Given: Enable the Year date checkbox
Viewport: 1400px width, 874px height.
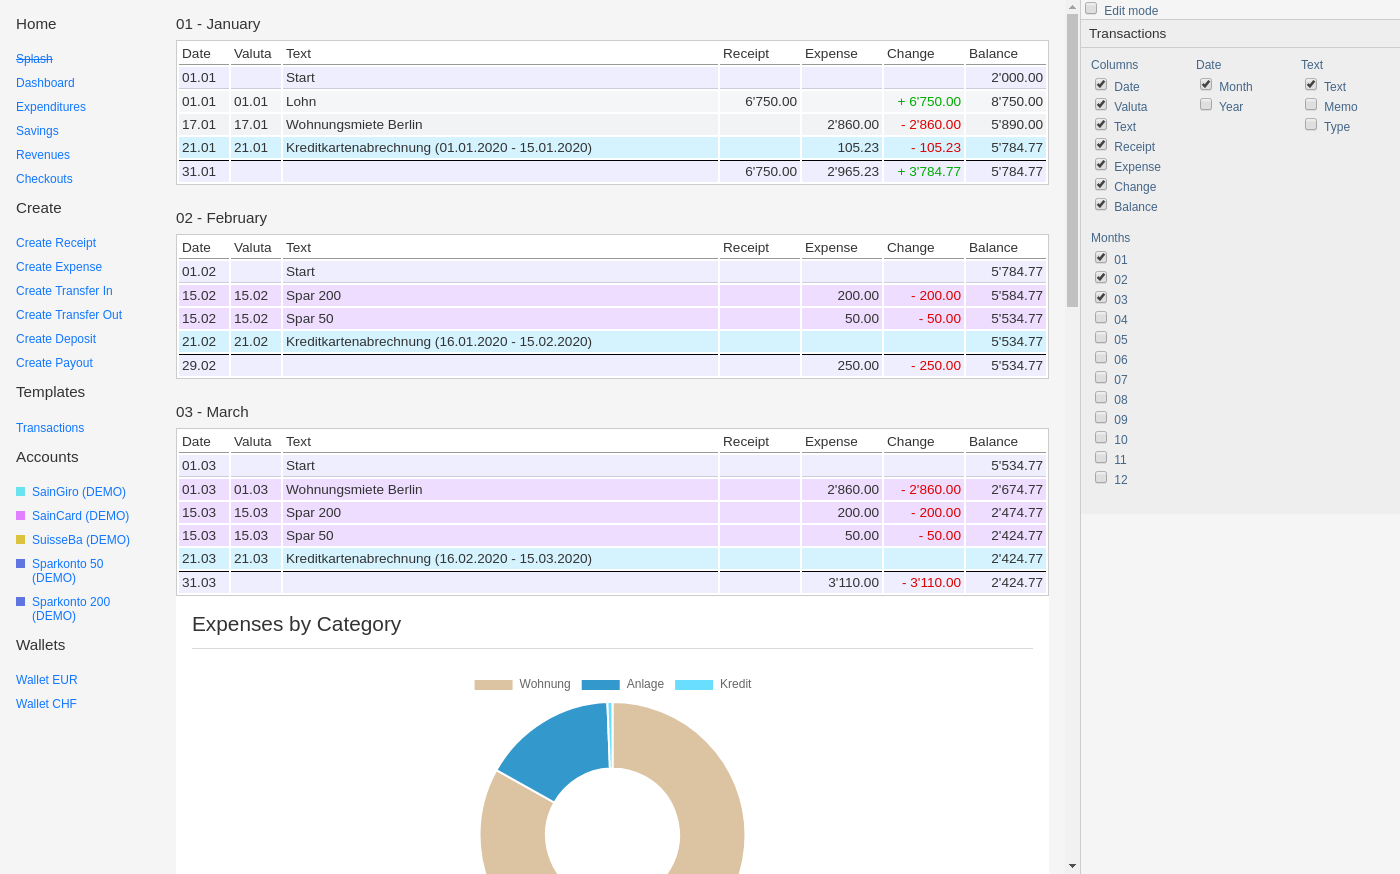Looking at the screenshot, I should pyautogui.click(x=1206, y=104).
